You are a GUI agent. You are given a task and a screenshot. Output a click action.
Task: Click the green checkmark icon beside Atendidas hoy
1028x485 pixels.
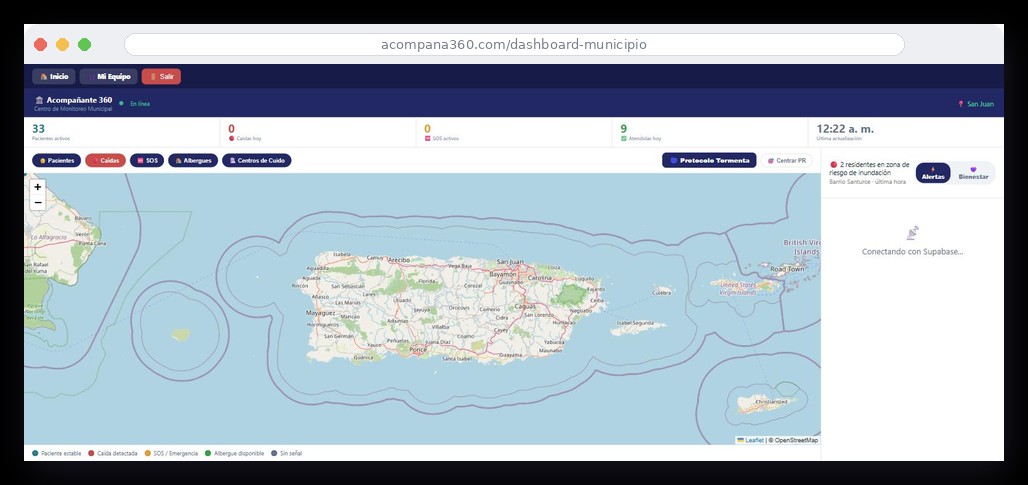623,139
